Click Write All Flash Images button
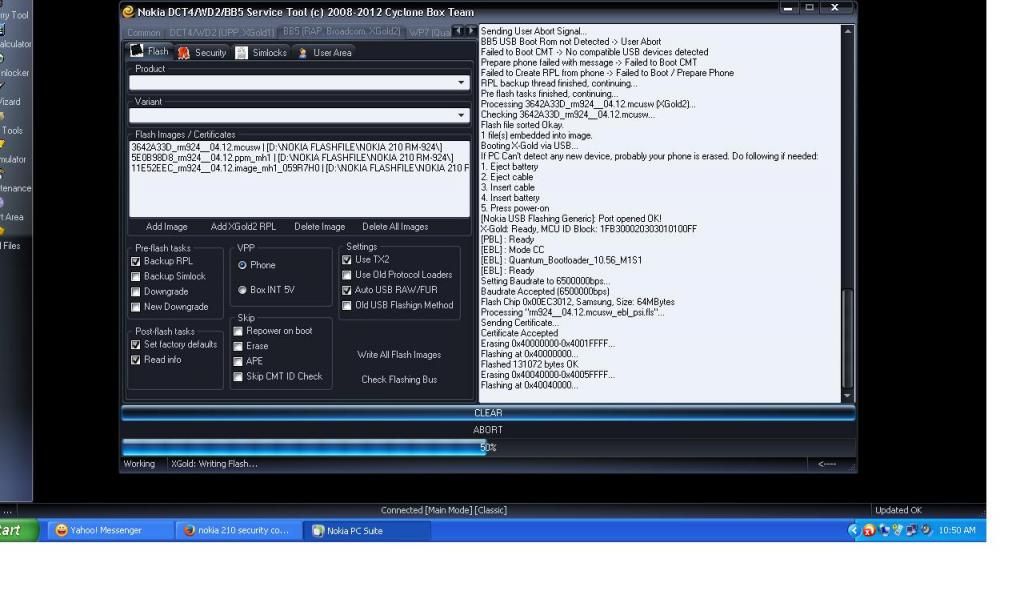 tap(399, 355)
